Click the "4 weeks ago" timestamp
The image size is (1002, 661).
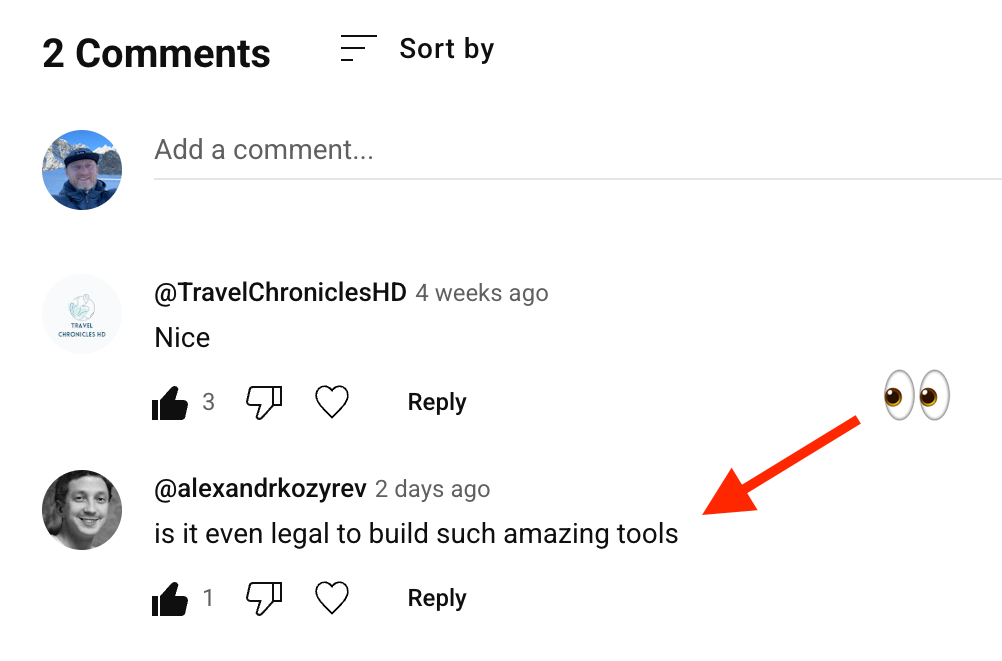click(482, 294)
